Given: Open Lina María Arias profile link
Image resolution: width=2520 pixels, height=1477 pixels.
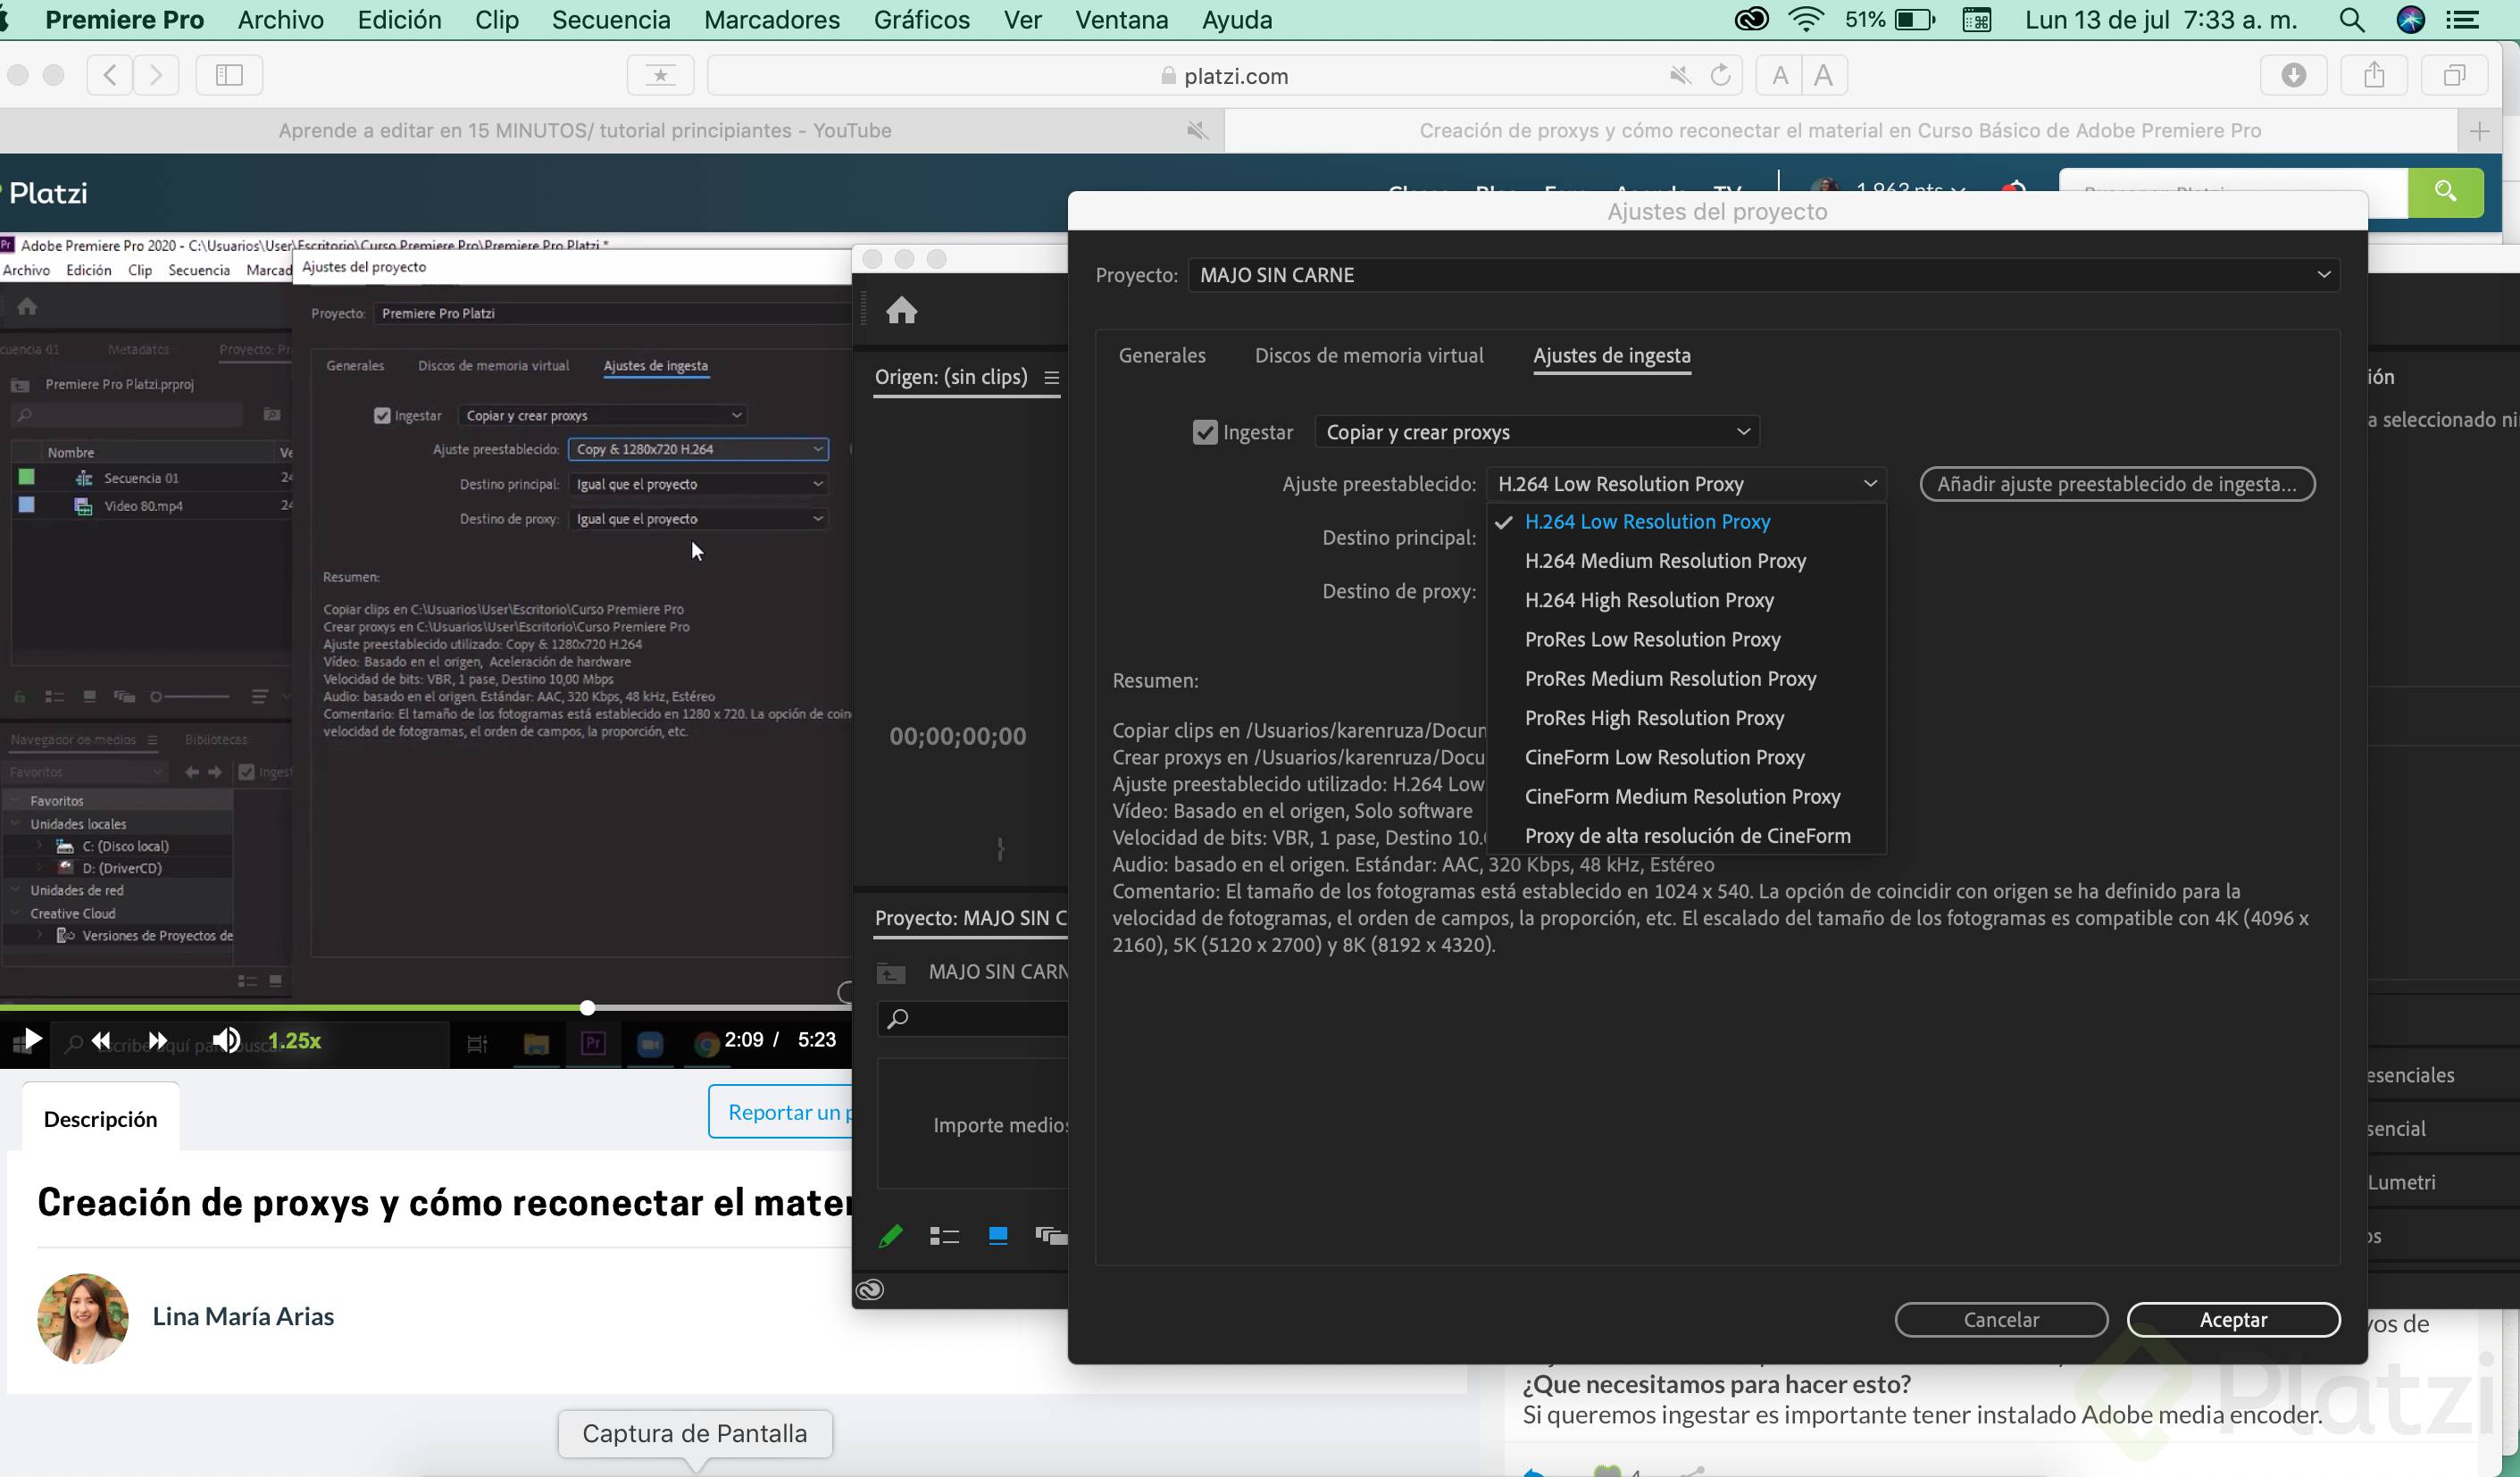Looking at the screenshot, I should [243, 1317].
